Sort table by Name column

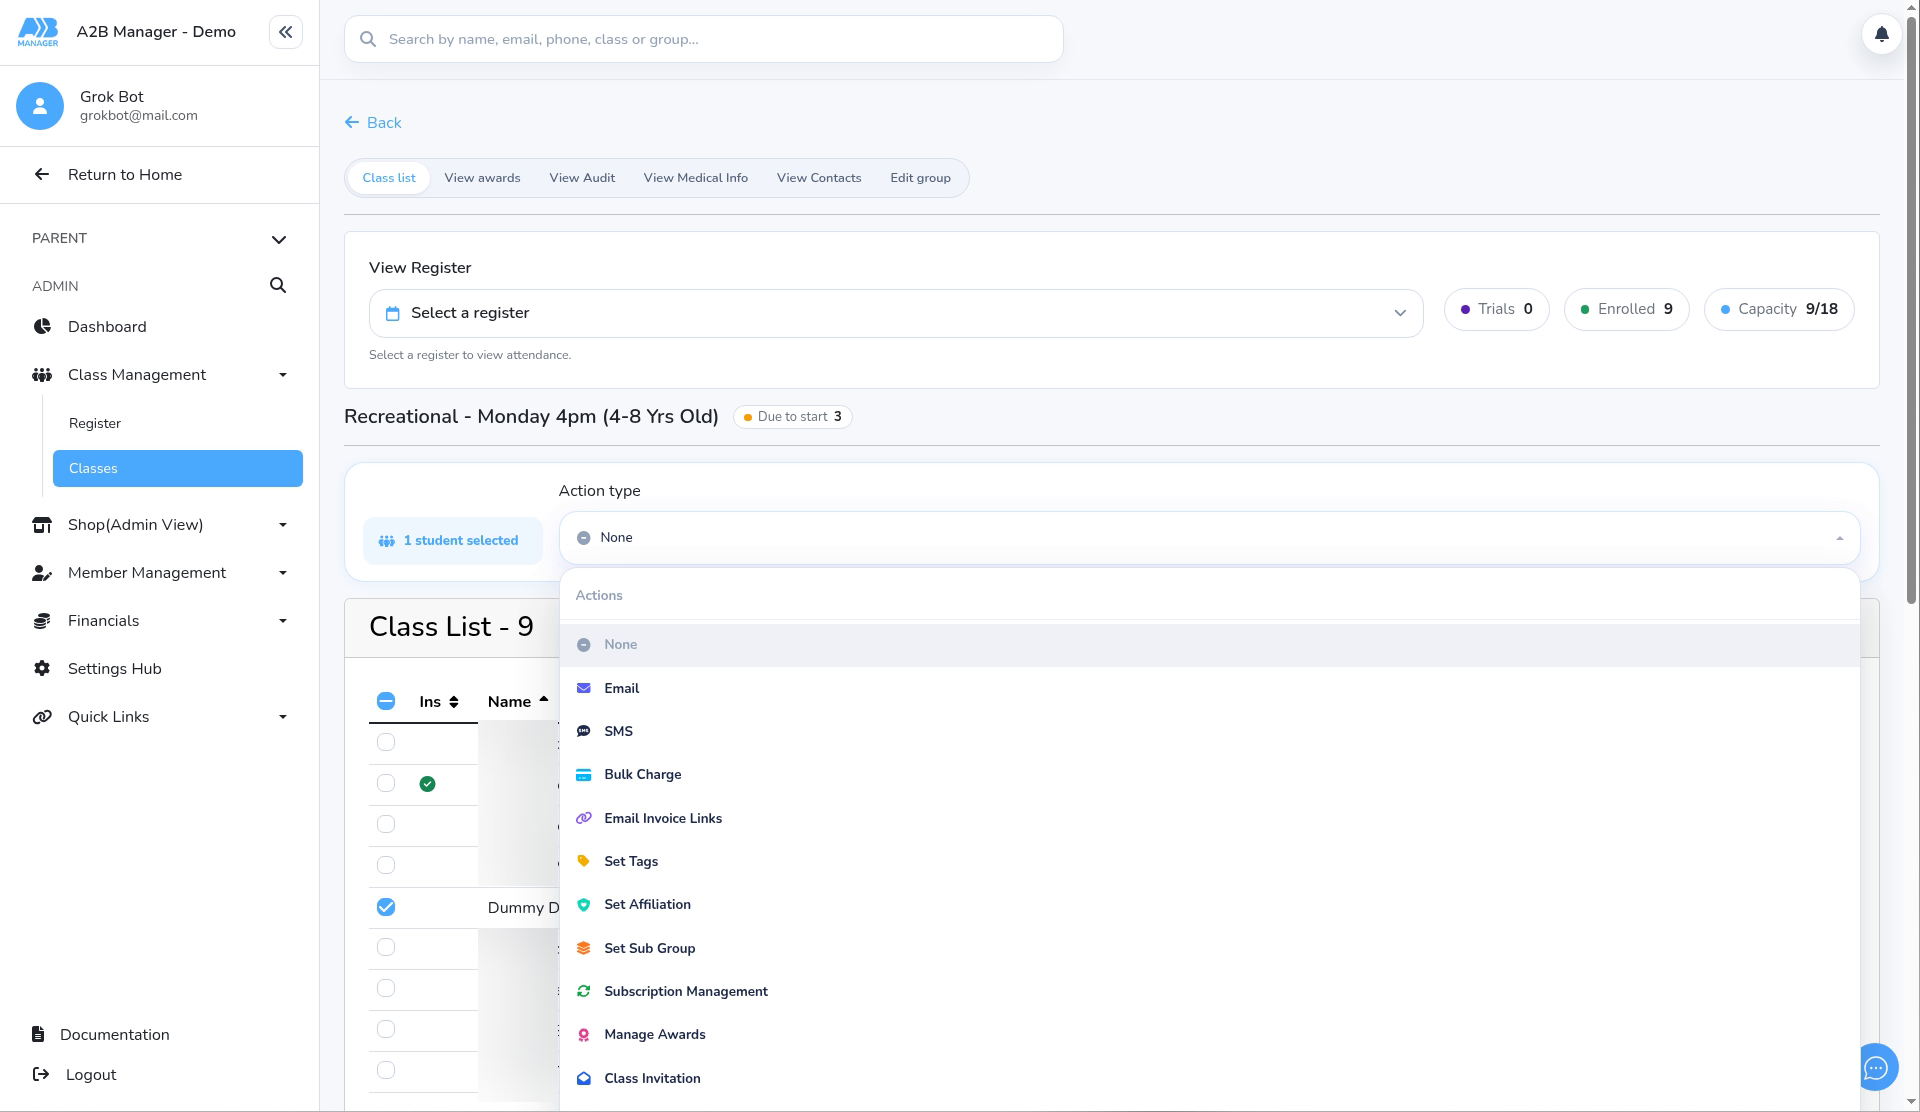pos(518,702)
